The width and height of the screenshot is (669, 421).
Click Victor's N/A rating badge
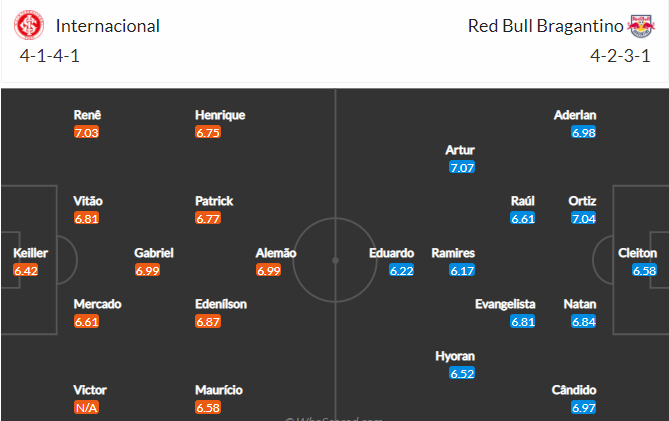(x=86, y=407)
